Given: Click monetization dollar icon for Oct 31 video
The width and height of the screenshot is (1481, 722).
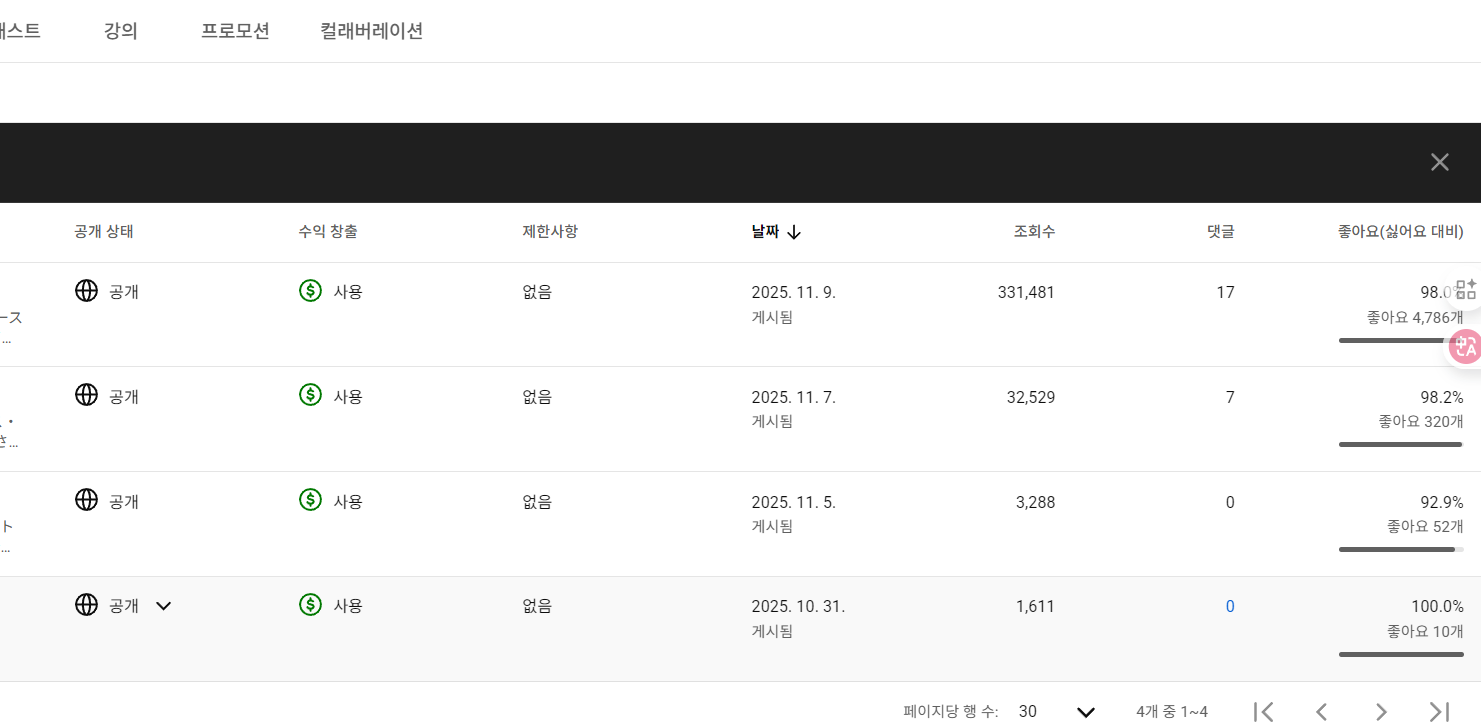Looking at the screenshot, I should click(311, 605).
